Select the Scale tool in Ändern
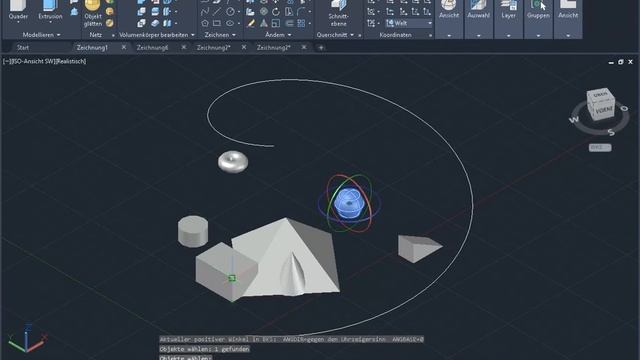640x360 pixels. [x=276, y=23]
